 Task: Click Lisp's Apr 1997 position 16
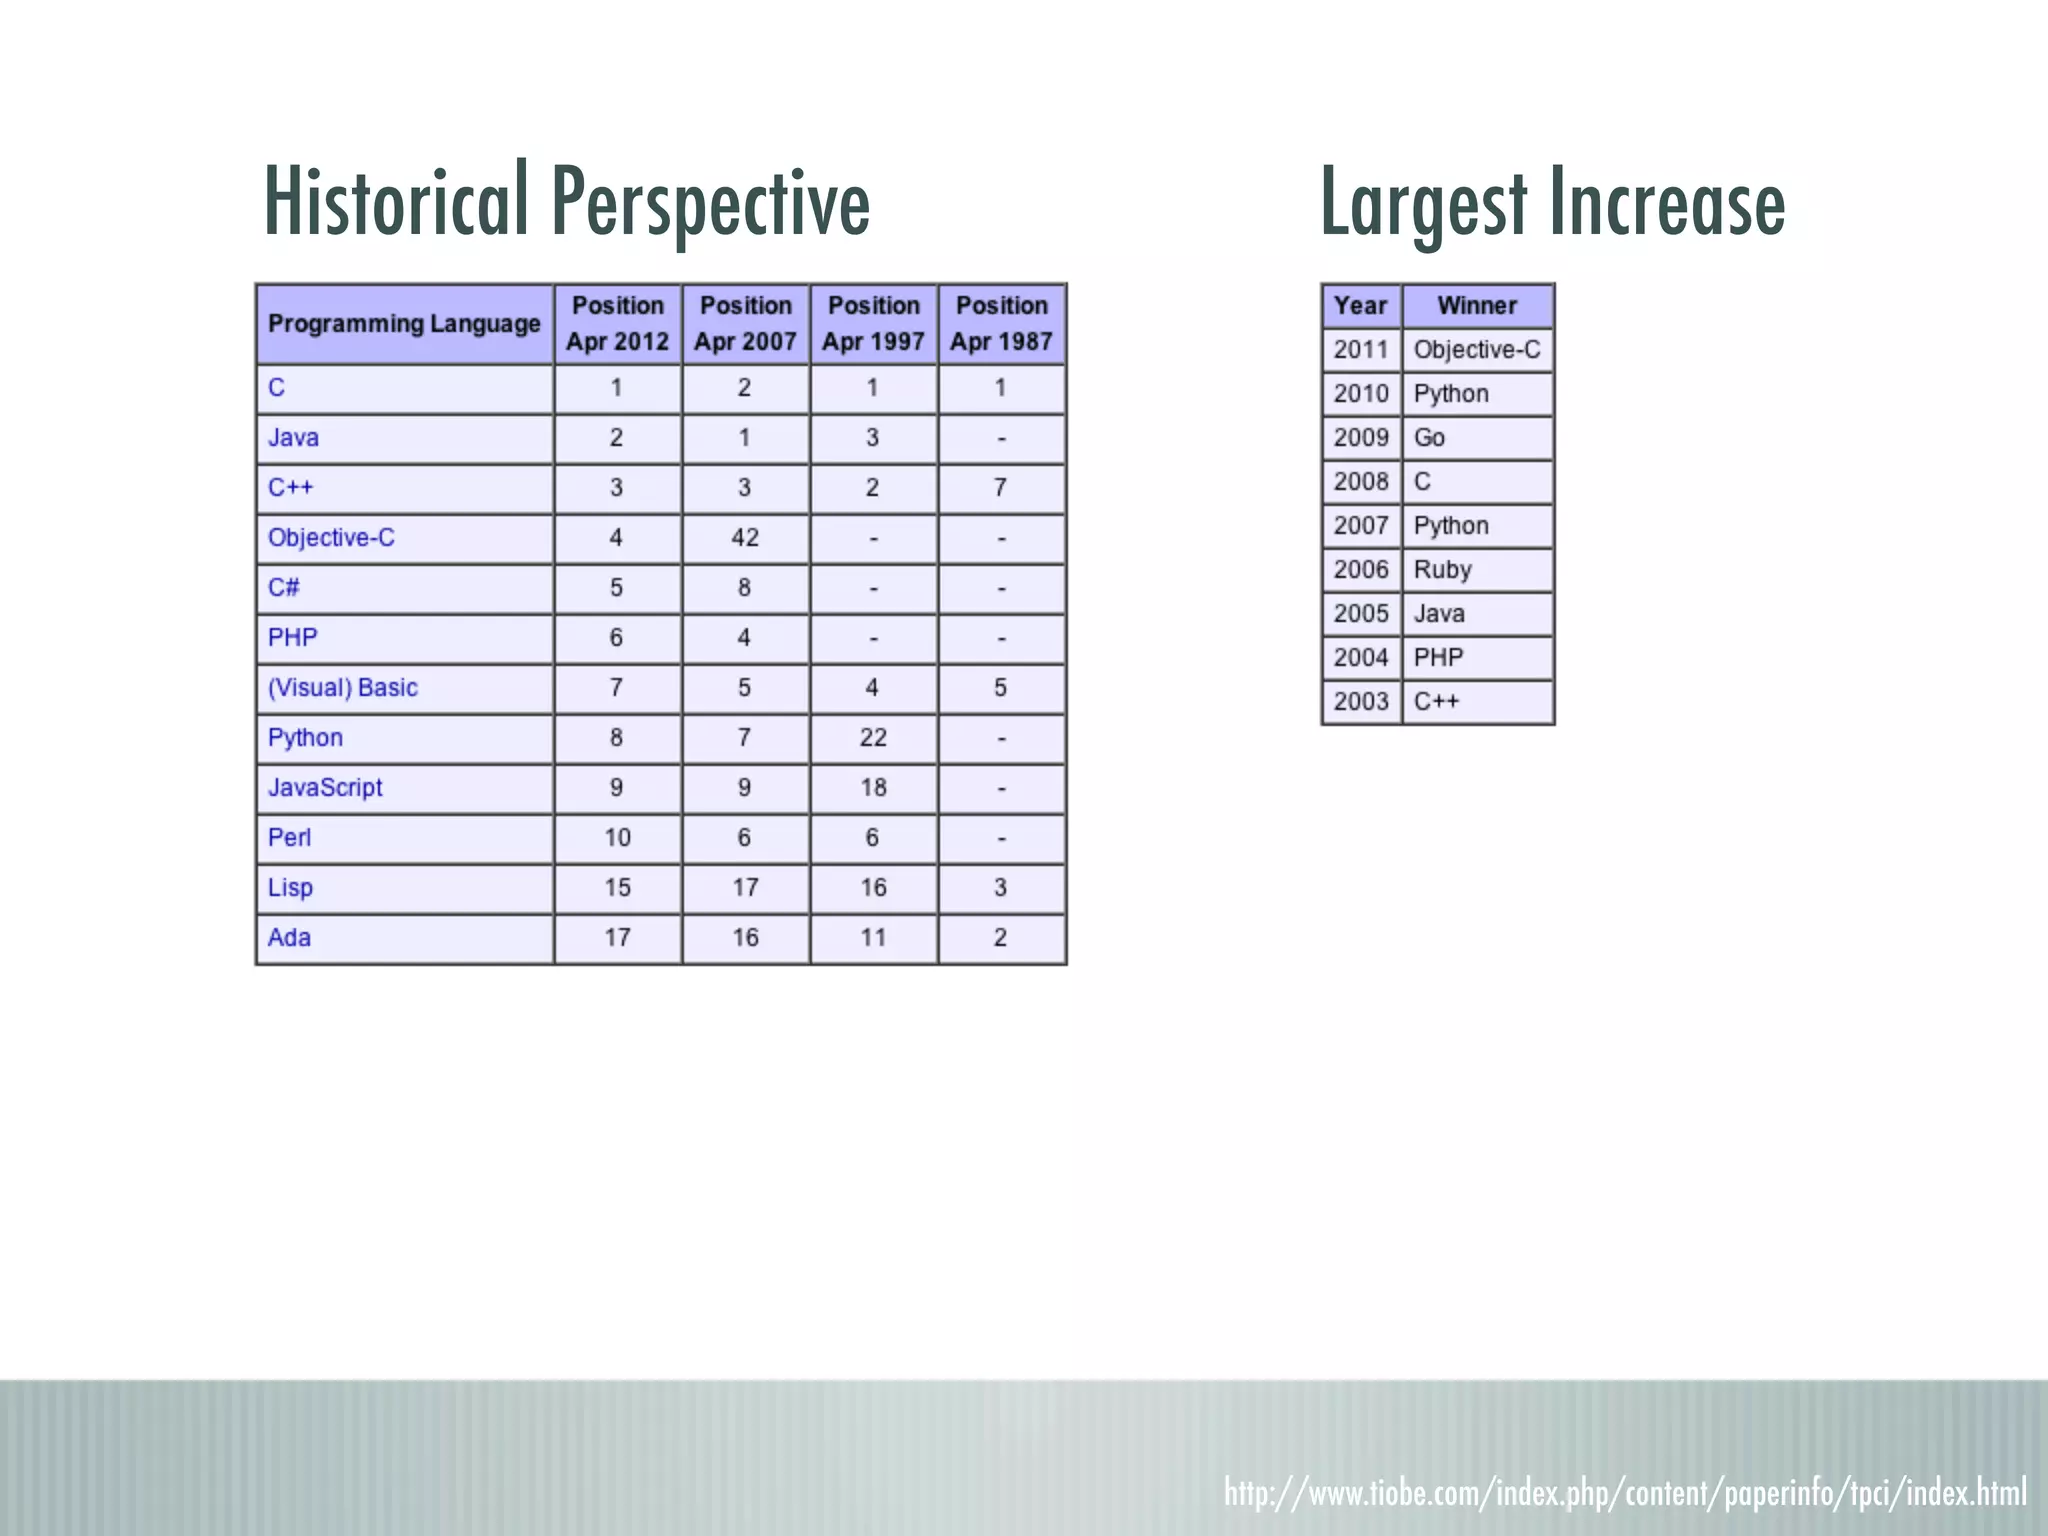pos(874,889)
